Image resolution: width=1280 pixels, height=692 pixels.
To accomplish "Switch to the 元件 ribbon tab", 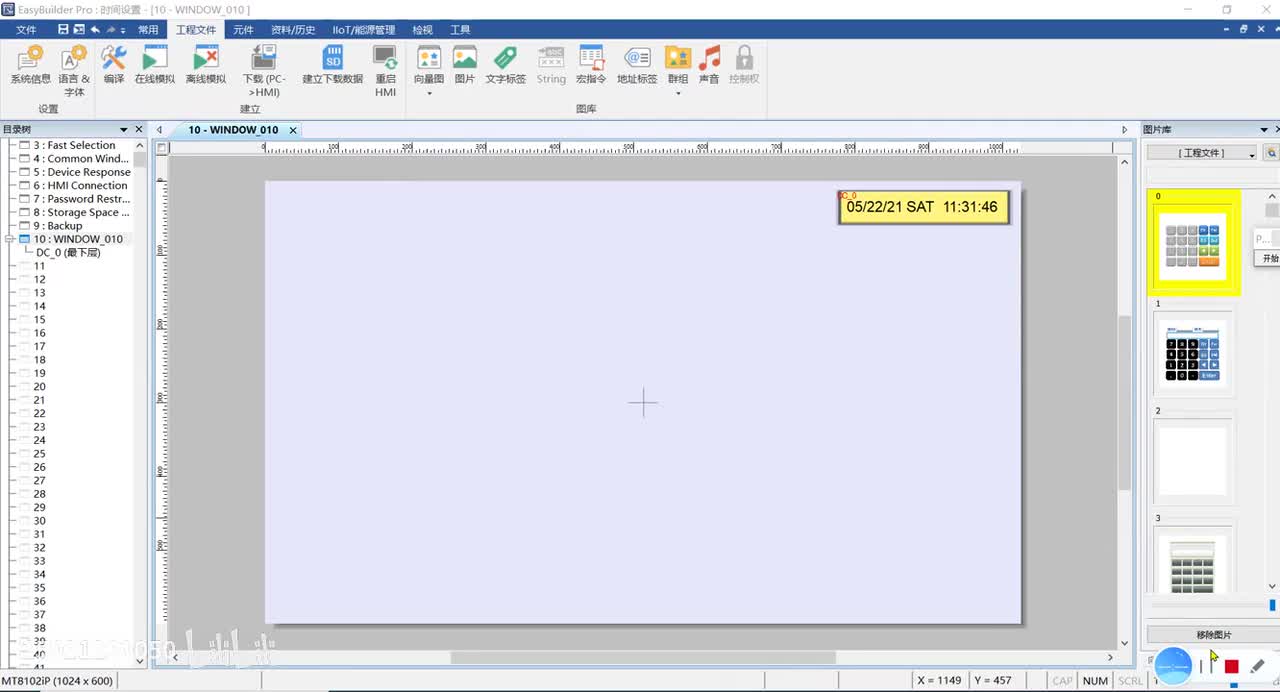I will click(243, 30).
